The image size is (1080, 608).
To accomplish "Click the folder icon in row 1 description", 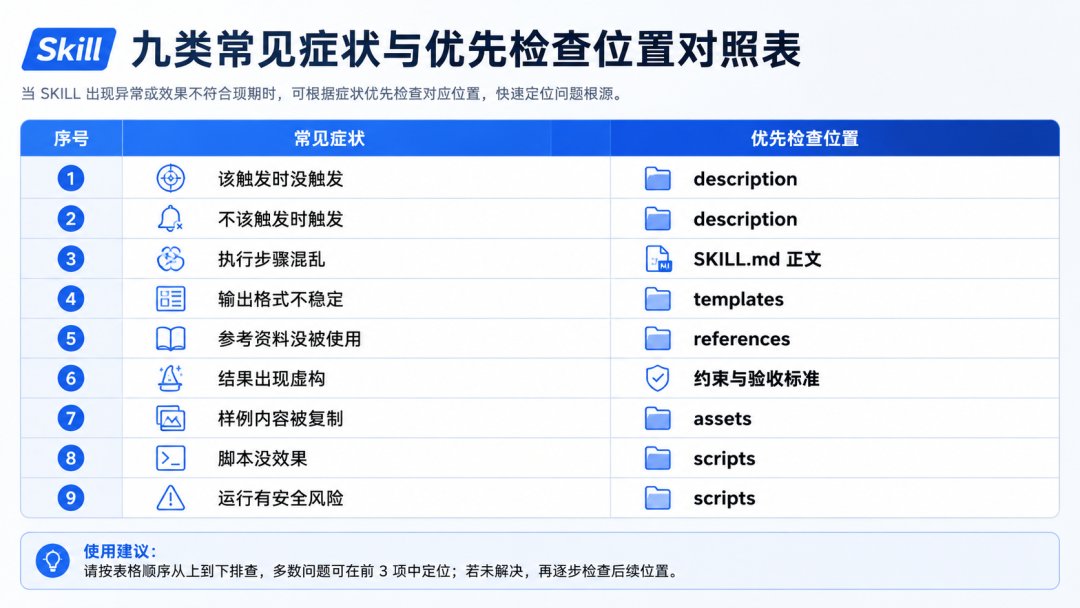I will (x=658, y=179).
